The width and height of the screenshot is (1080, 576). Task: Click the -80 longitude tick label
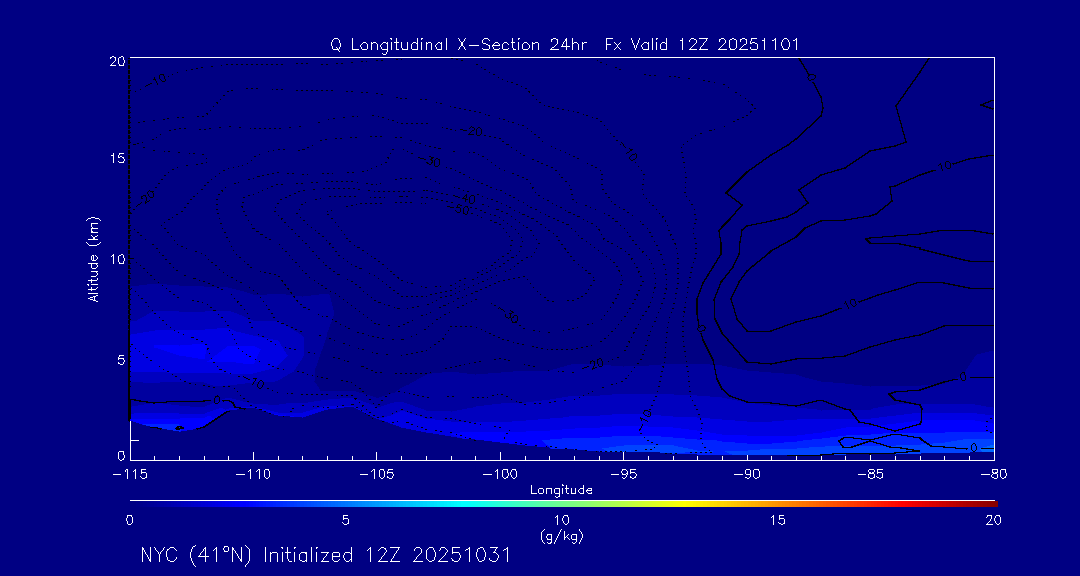tap(994, 475)
